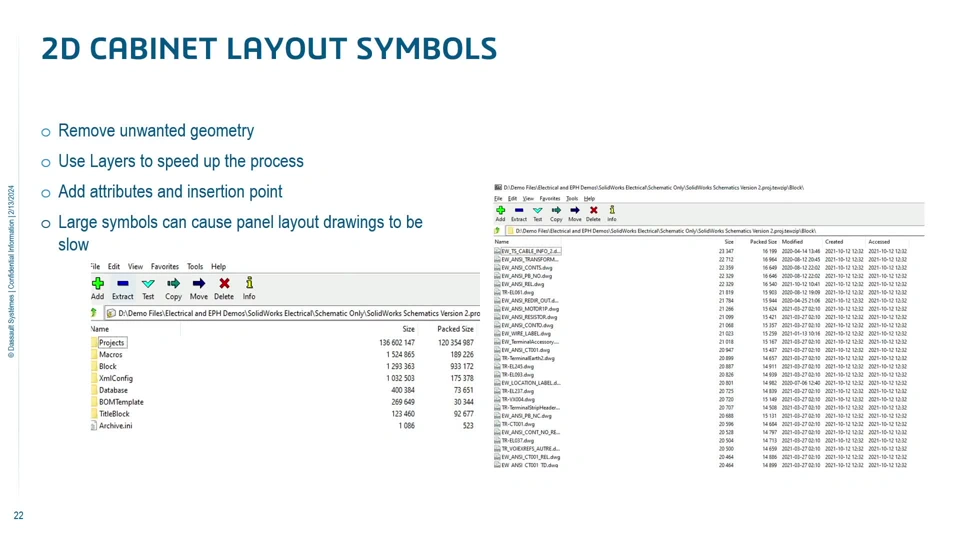Sort by Created column header
Screen dimensions: 960x540
(x=834, y=242)
